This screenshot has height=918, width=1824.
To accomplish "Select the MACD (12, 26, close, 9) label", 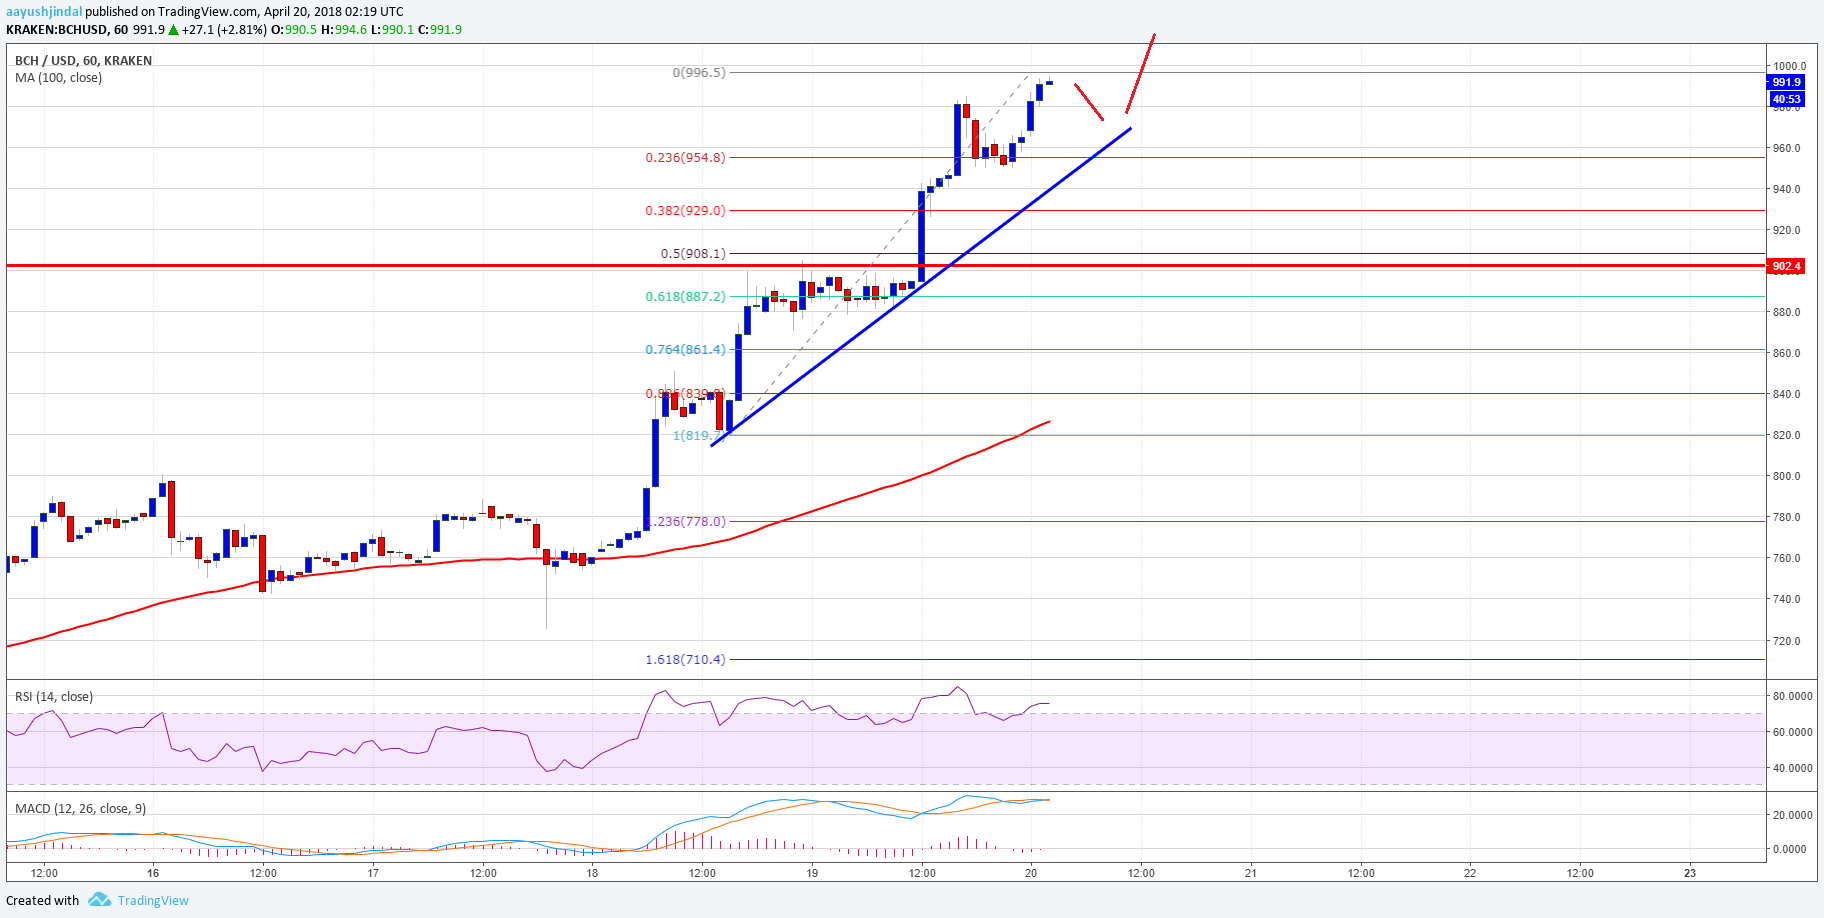I will click(81, 809).
